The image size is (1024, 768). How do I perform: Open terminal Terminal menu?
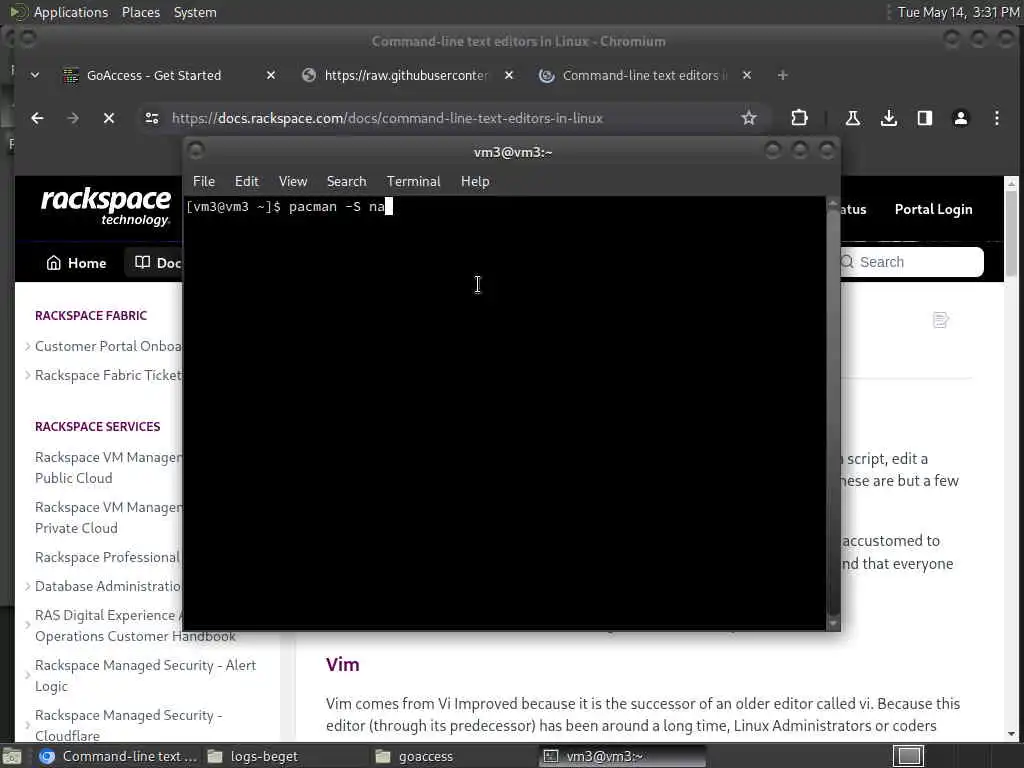[x=413, y=182]
